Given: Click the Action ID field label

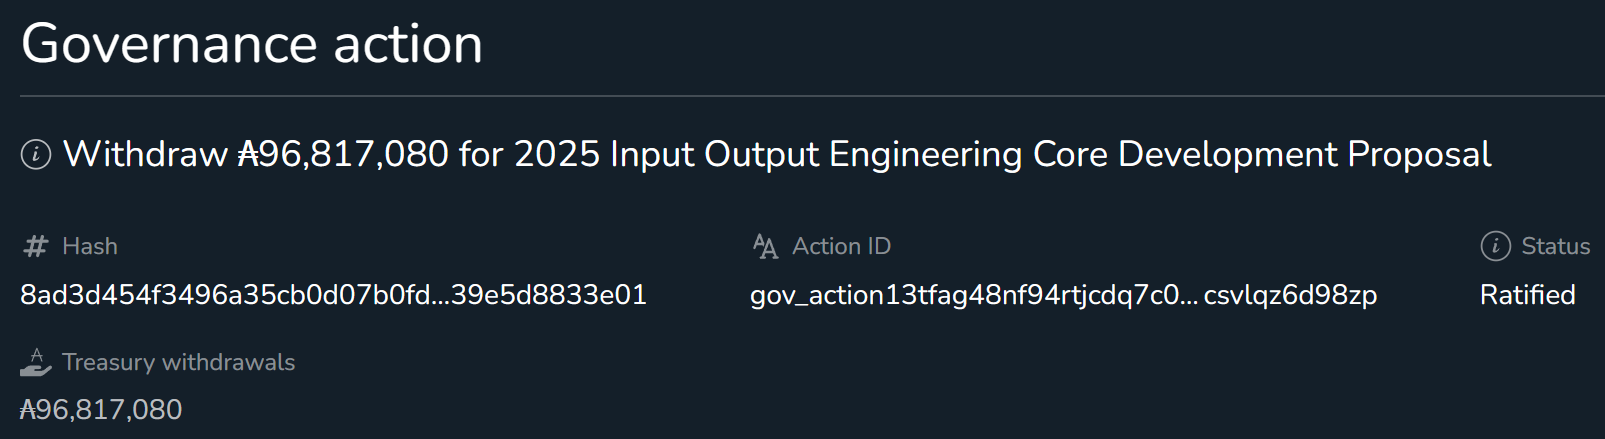Looking at the screenshot, I should [x=841, y=246].
